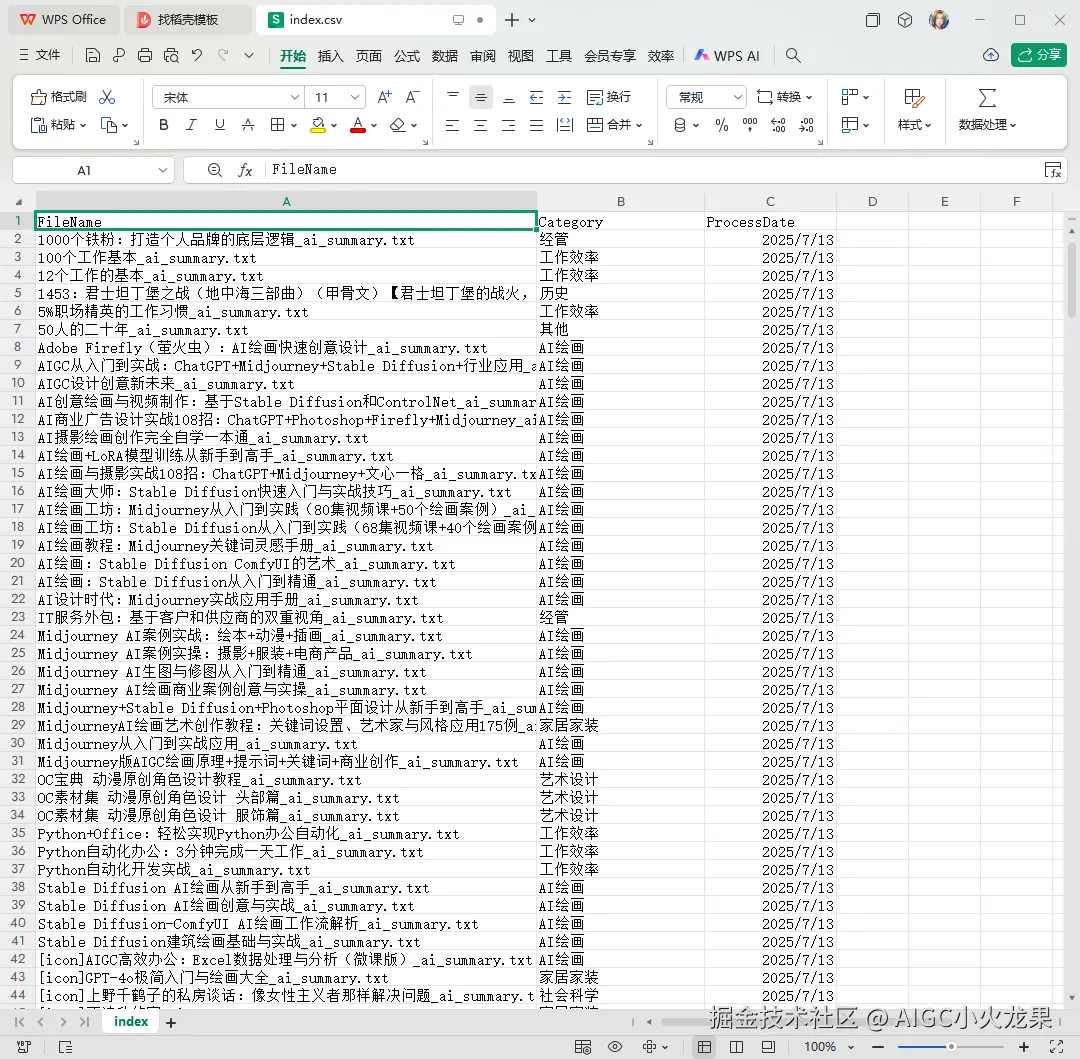The image size is (1080, 1059).
Task: Open quick access toolbar customize chevron
Action: (249, 56)
